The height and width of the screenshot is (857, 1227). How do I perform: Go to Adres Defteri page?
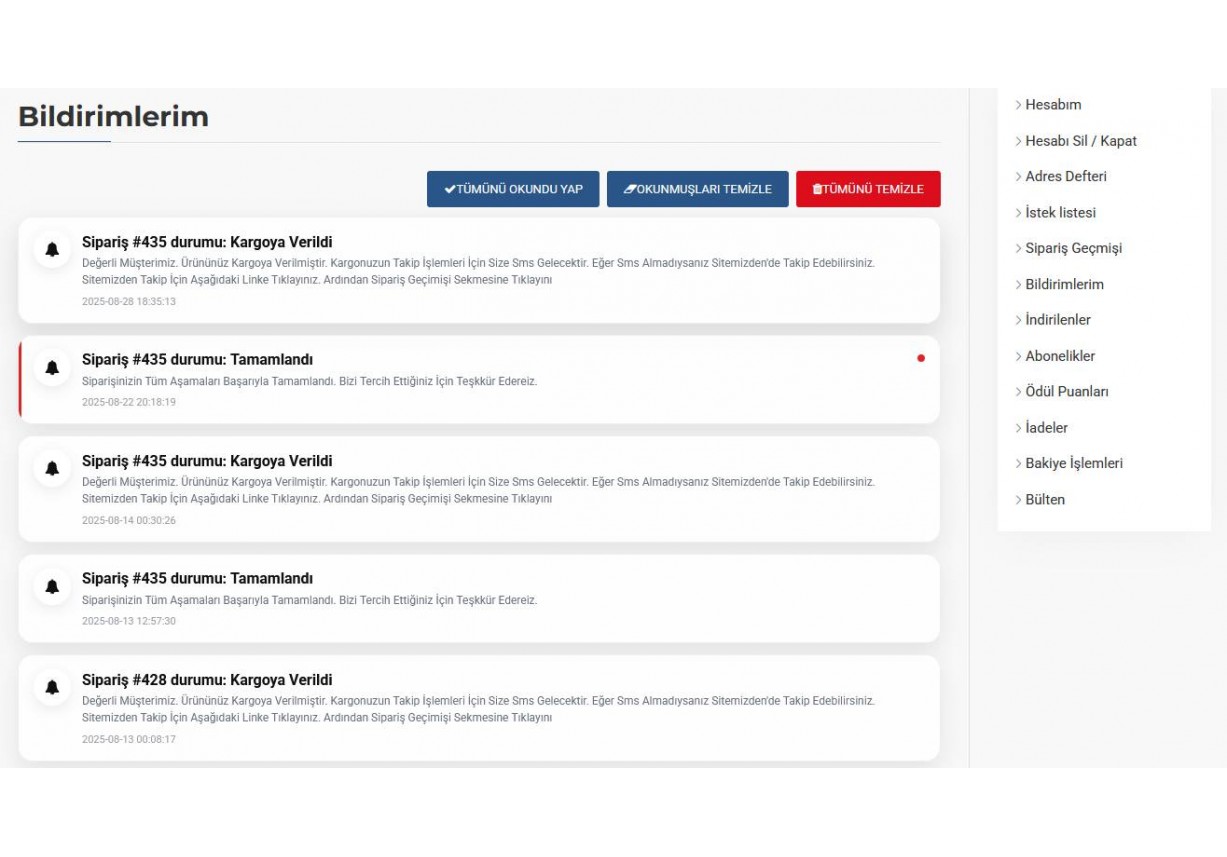tap(1065, 177)
